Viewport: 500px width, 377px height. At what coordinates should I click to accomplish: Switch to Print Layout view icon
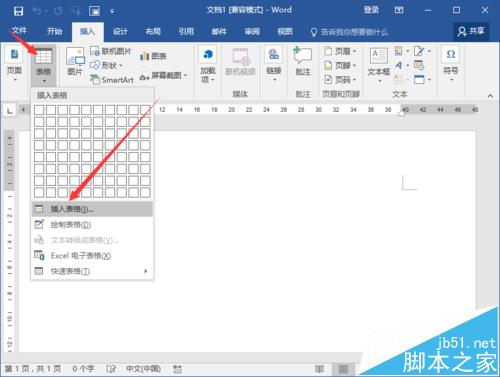[x=343, y=369]
